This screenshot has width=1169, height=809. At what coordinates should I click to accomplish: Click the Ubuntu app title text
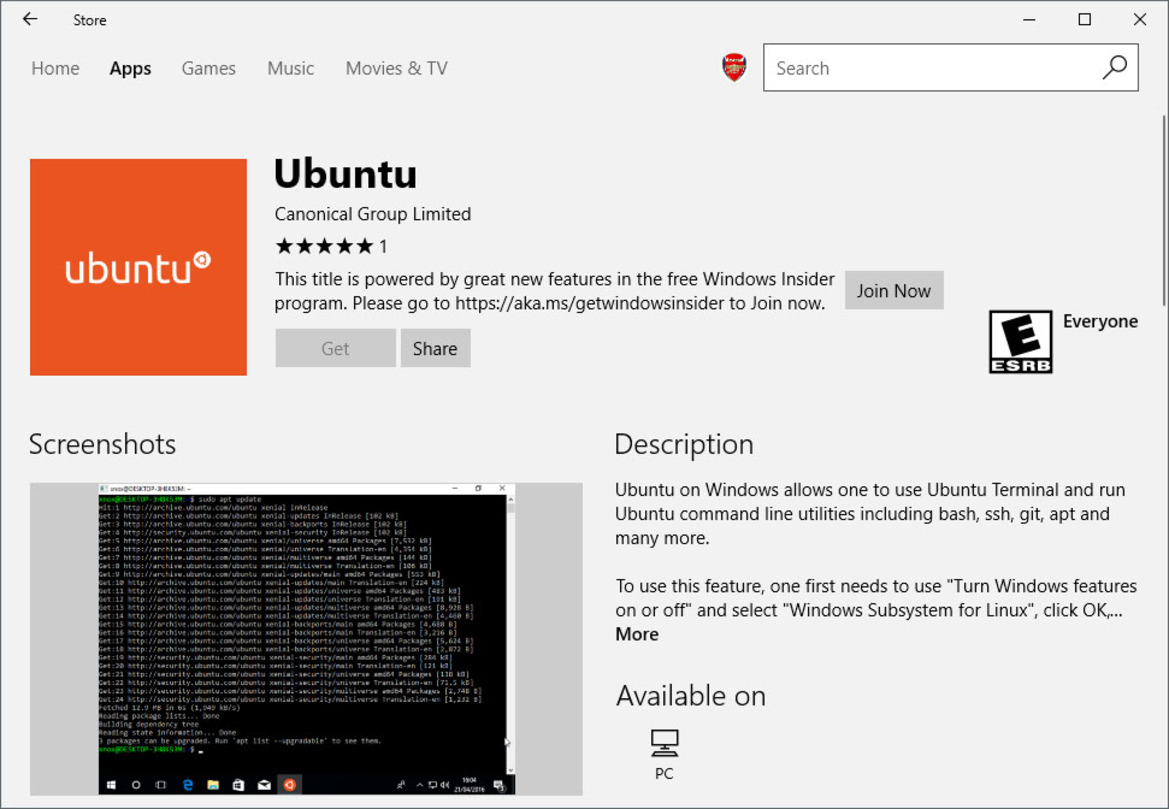click(x=345, y=174)
